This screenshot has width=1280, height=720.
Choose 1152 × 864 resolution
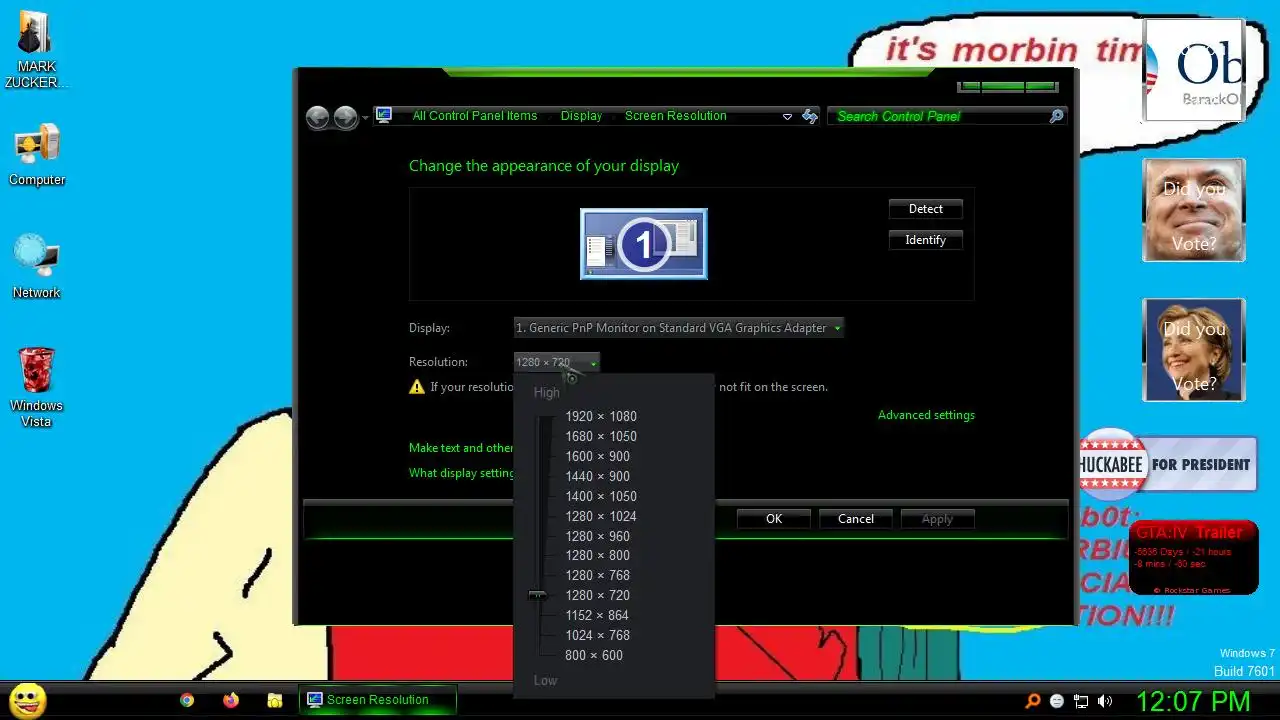tap(598, 615)
